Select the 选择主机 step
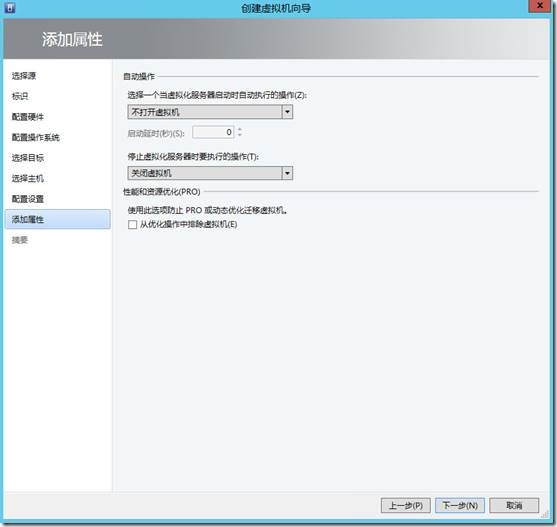The height and width of the screenshot is (527, 557). pyautogui.click(x=28, y=178)
